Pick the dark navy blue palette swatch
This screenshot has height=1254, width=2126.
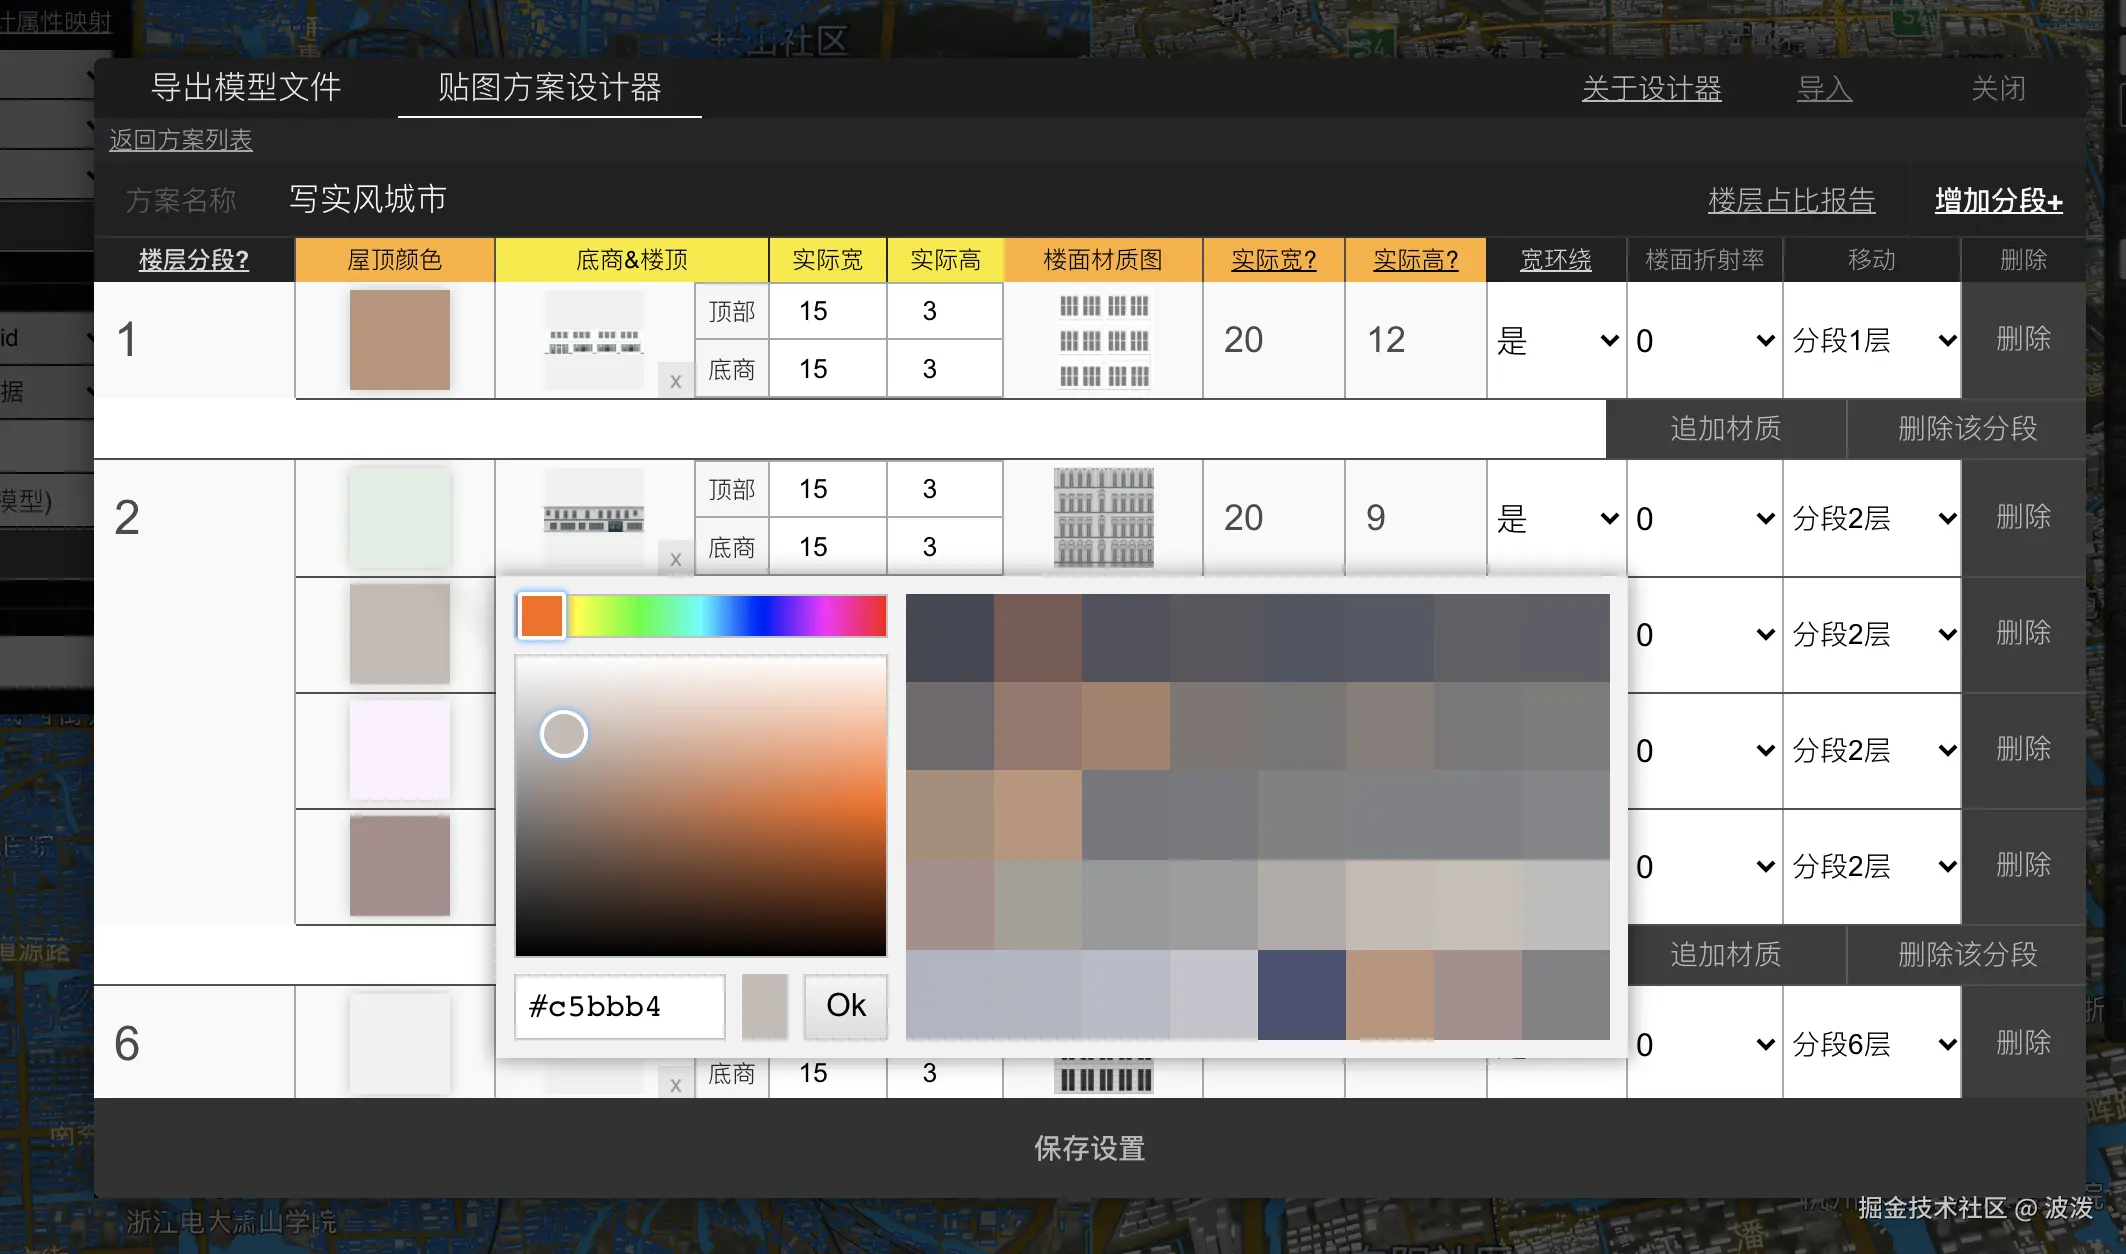[1301, 995]
